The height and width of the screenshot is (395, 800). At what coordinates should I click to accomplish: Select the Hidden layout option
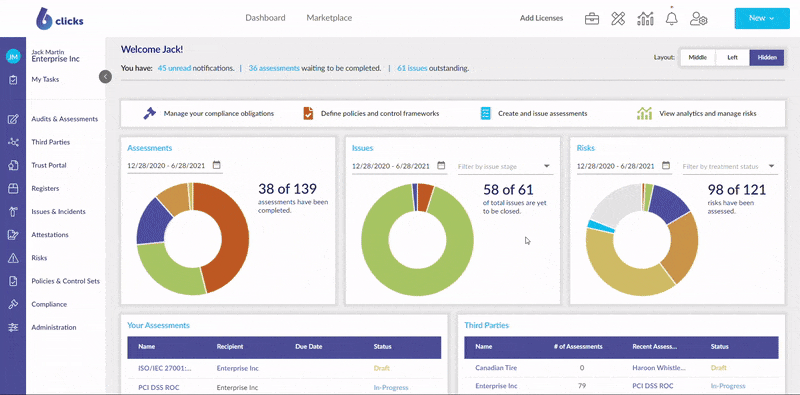click(767, 58)
